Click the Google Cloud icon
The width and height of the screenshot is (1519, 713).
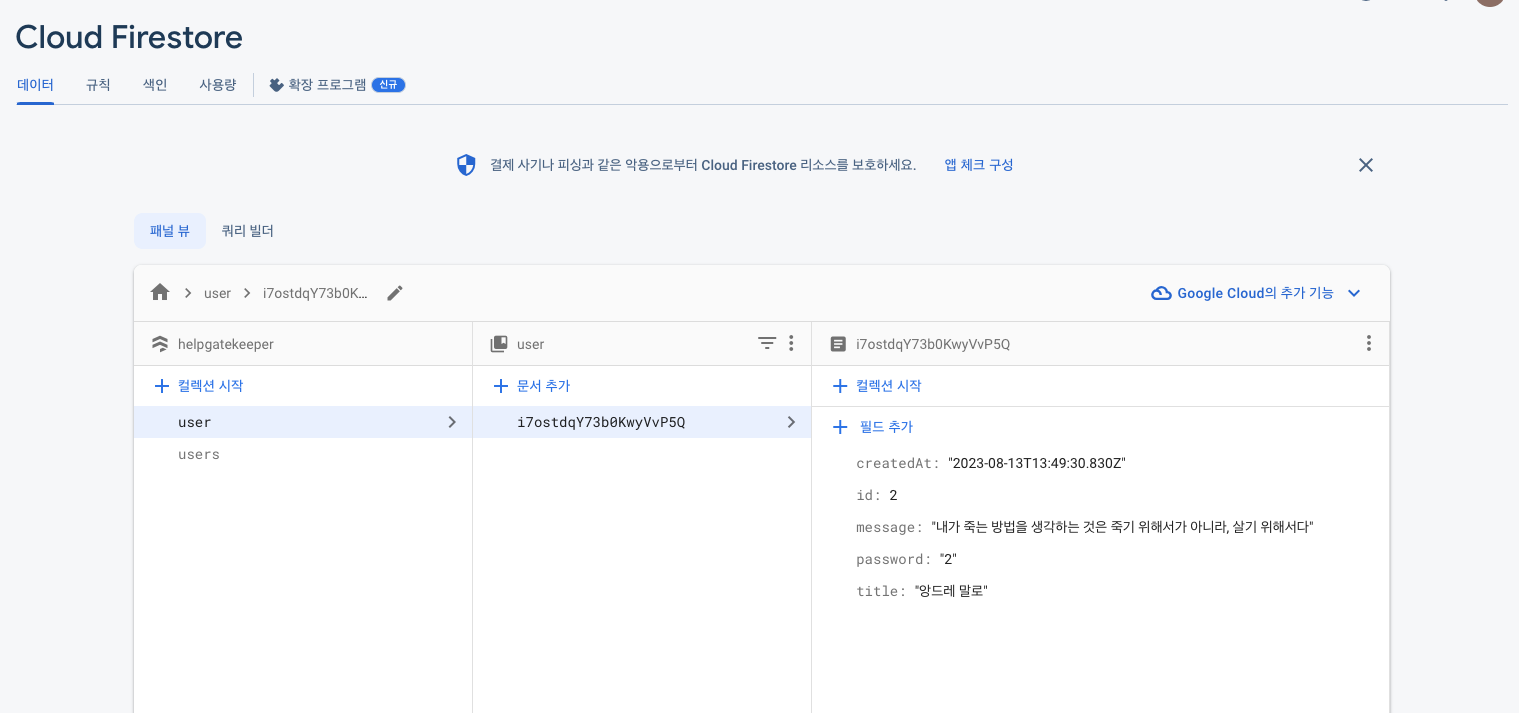coord(1161,293)
